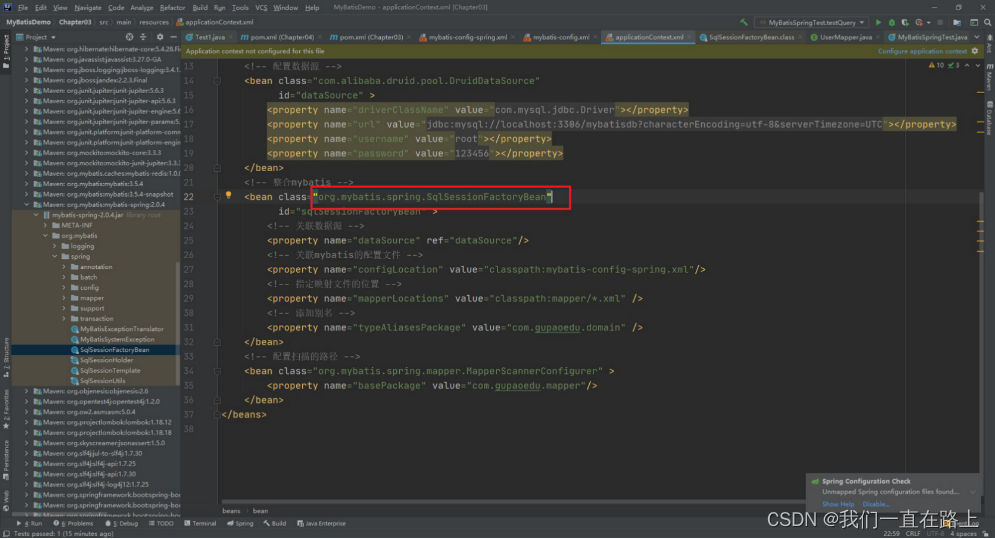Click the locate-file target icon in Project panel
Viewport: 995px width, 539px height.
point(129,37)
